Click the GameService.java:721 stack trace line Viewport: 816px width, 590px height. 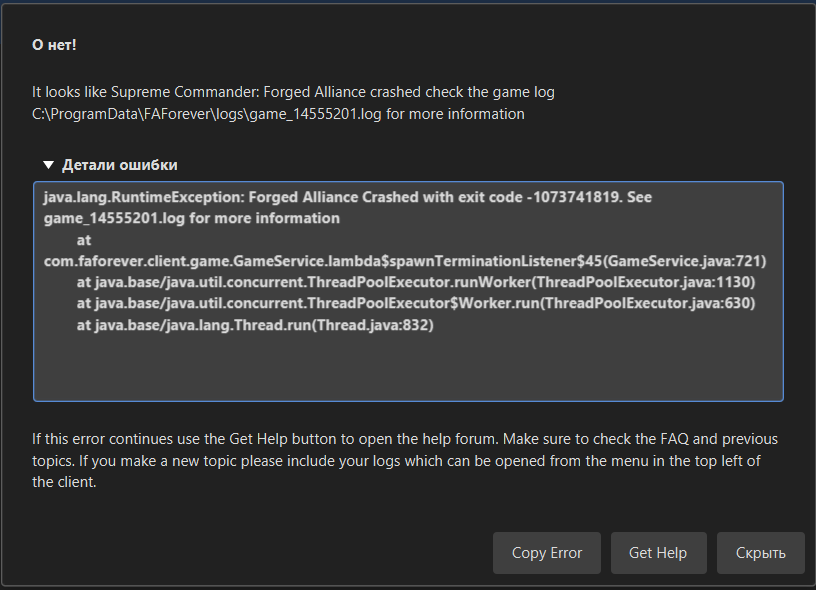404,261
